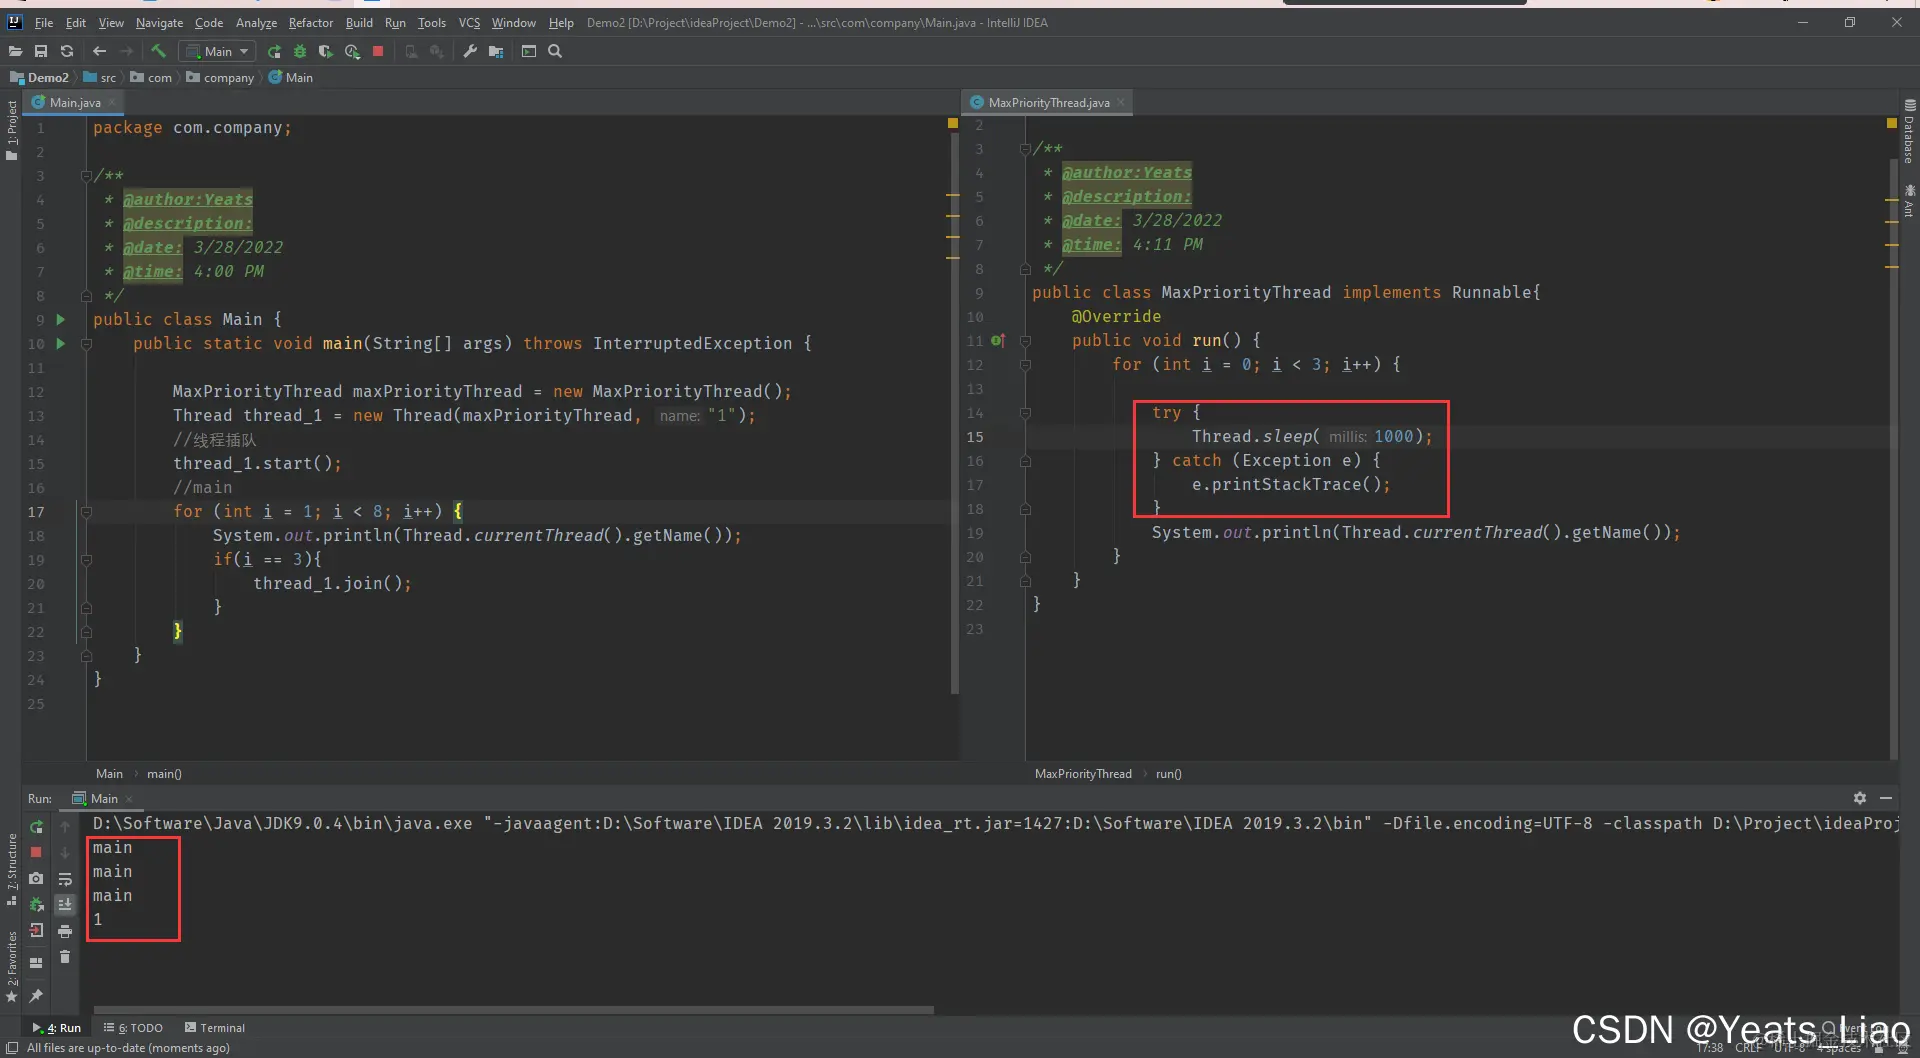
Task: Clear the console with the trash icon
Action: click(65, 957)
